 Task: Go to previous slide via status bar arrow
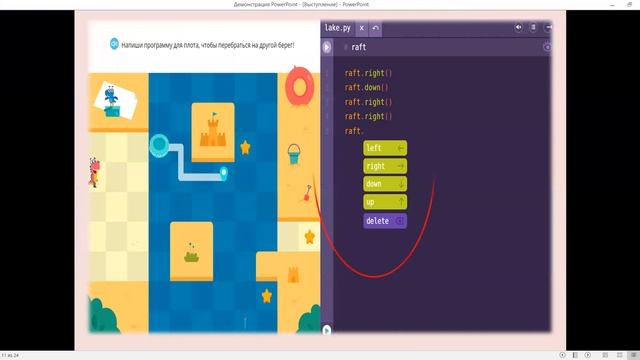(562, 355)
